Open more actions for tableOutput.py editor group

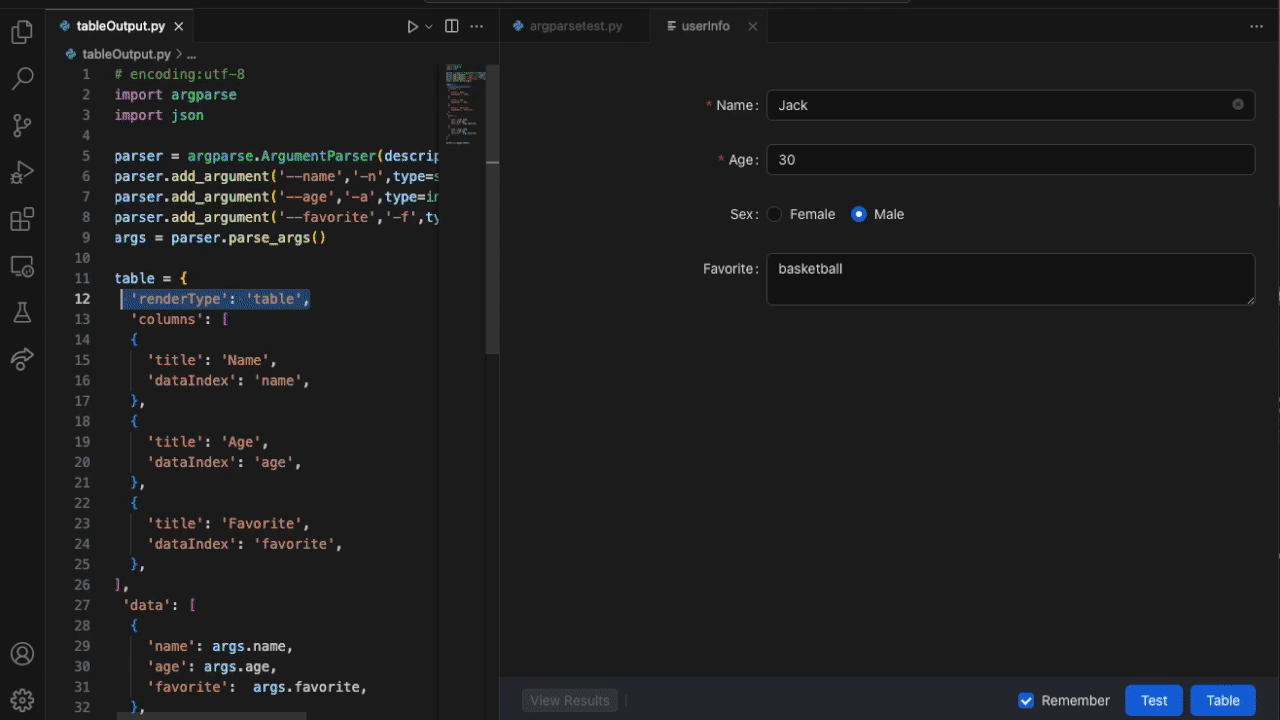[477, 26]
